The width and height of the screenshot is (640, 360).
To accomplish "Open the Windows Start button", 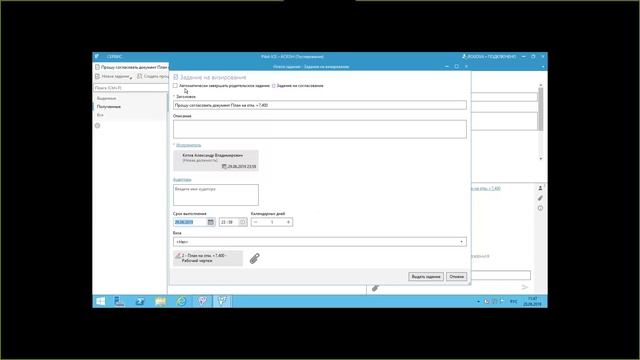I will [100, 301].
